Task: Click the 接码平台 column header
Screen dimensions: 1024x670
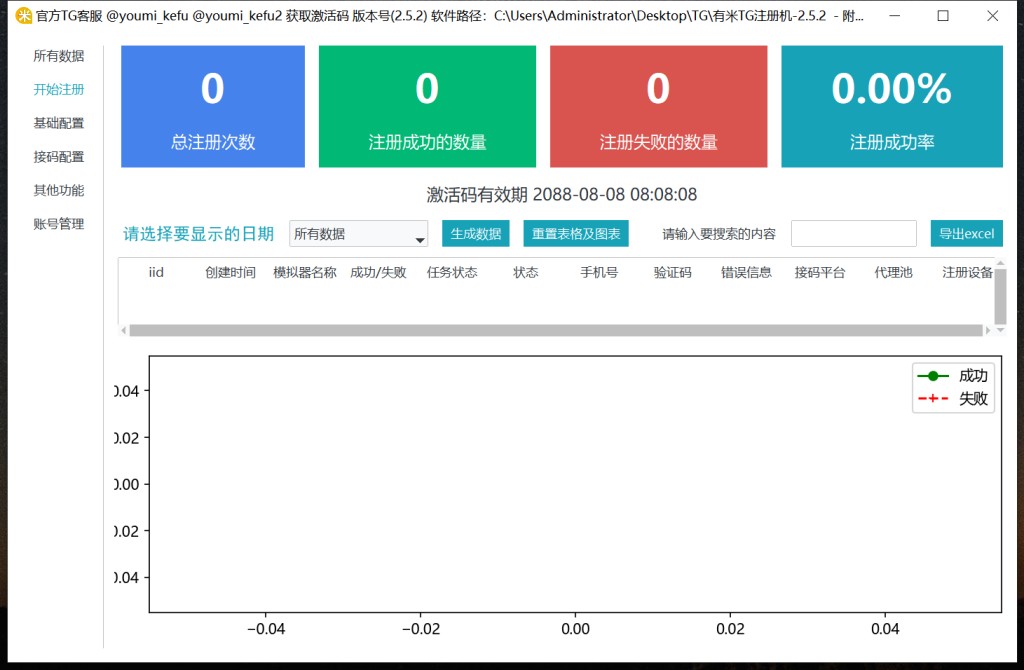Action: click(820, 272)
